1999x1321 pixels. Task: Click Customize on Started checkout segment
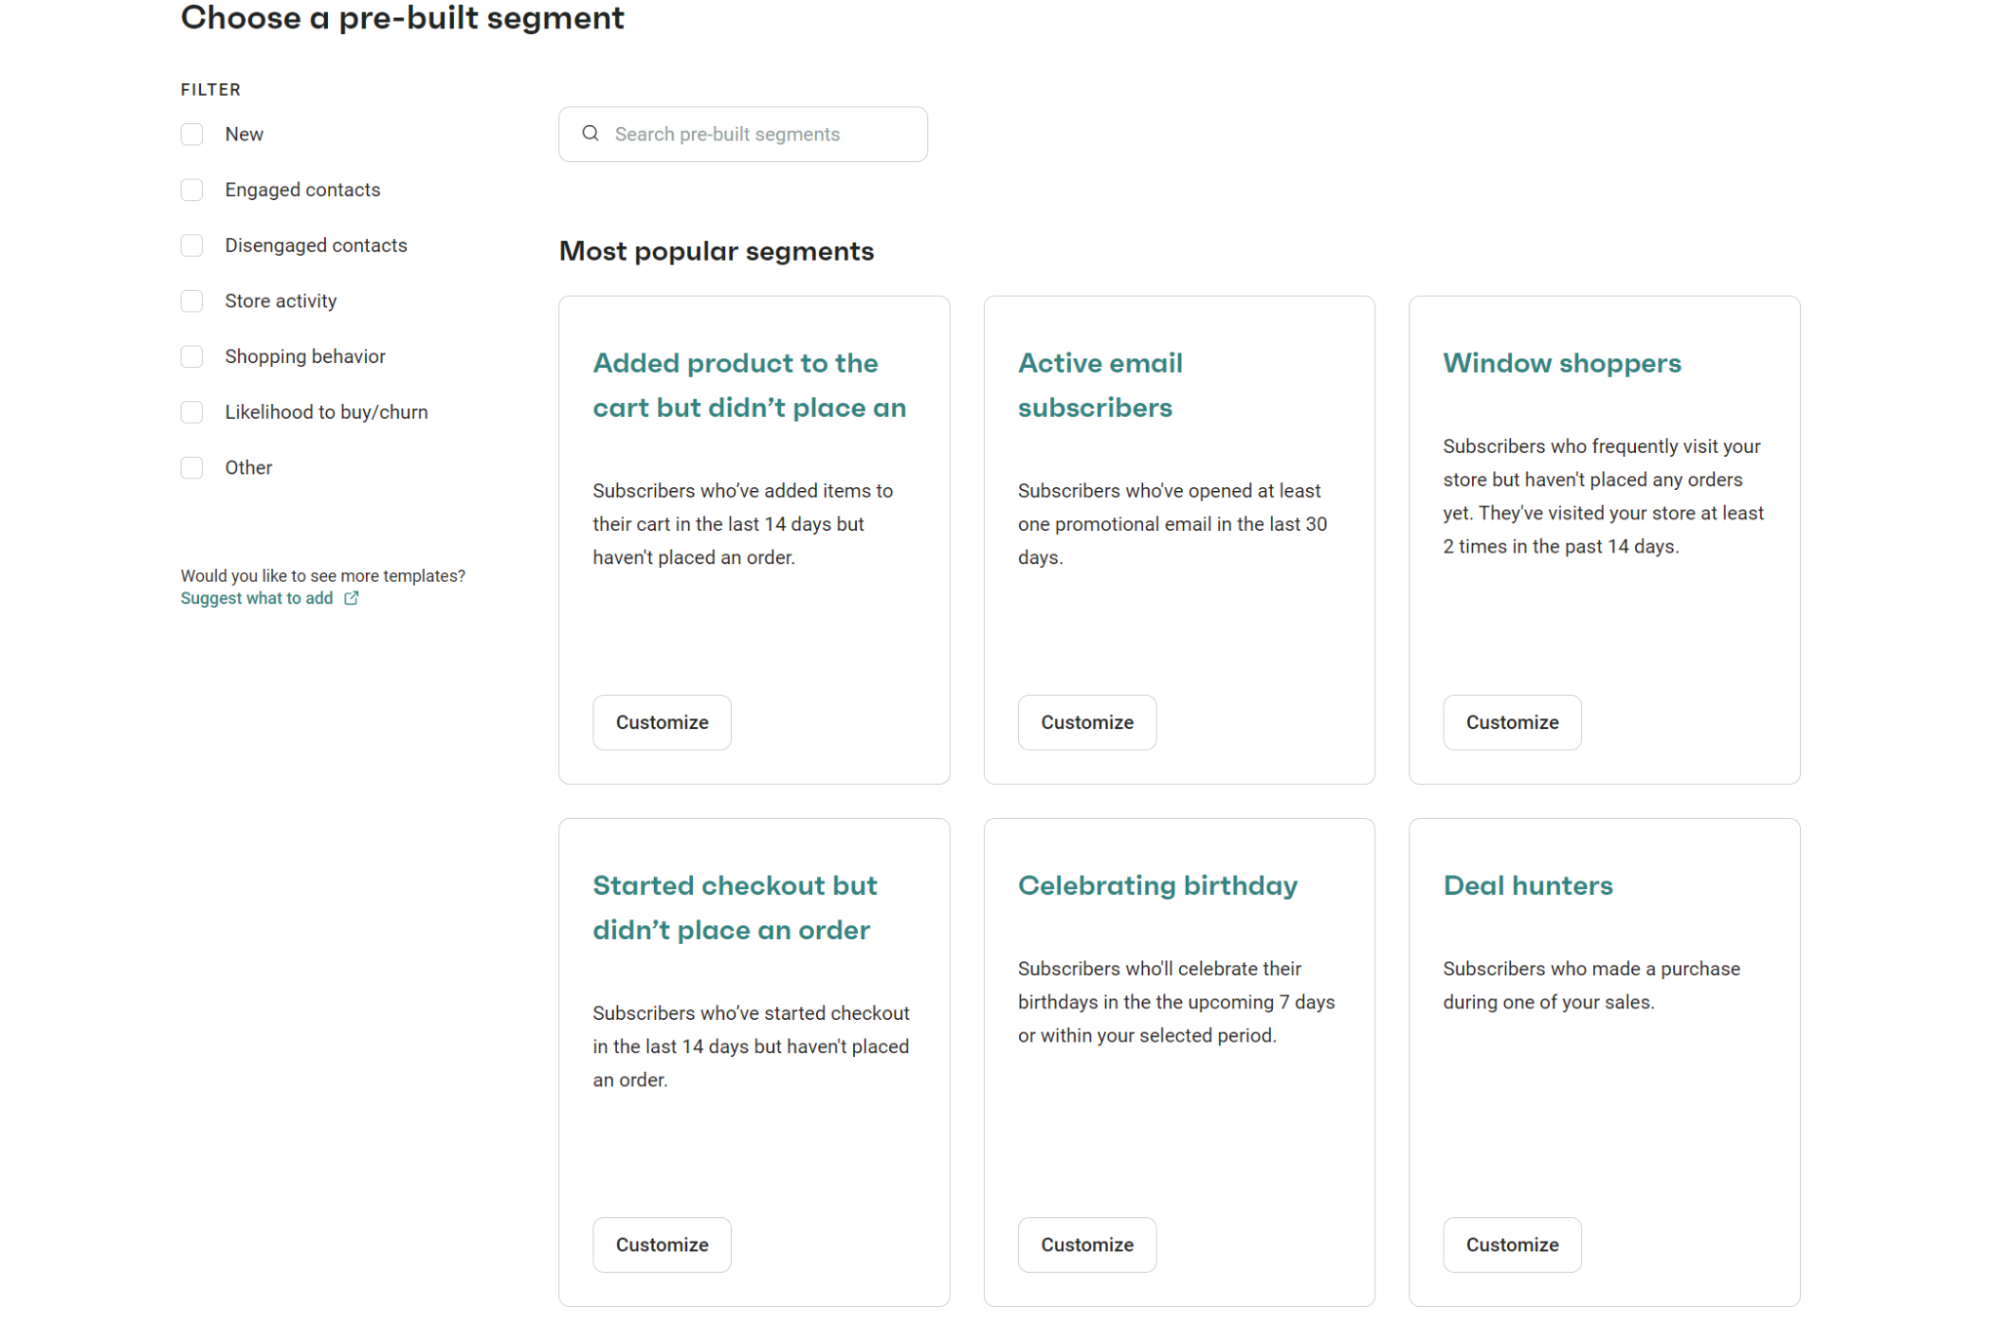(661, 1244)
